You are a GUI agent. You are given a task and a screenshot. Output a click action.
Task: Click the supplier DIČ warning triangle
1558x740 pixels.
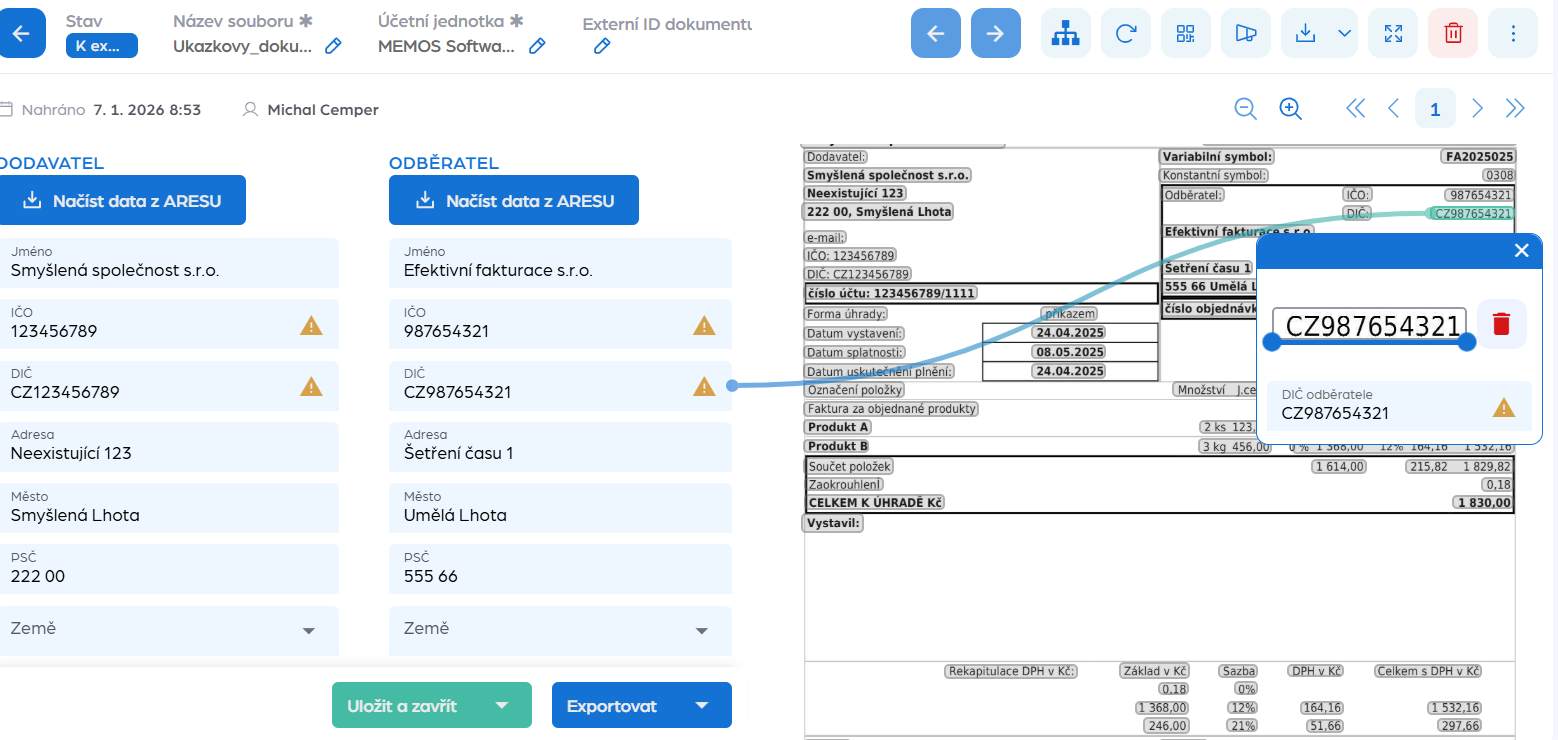pyautogui.click(x=312, y=385)
